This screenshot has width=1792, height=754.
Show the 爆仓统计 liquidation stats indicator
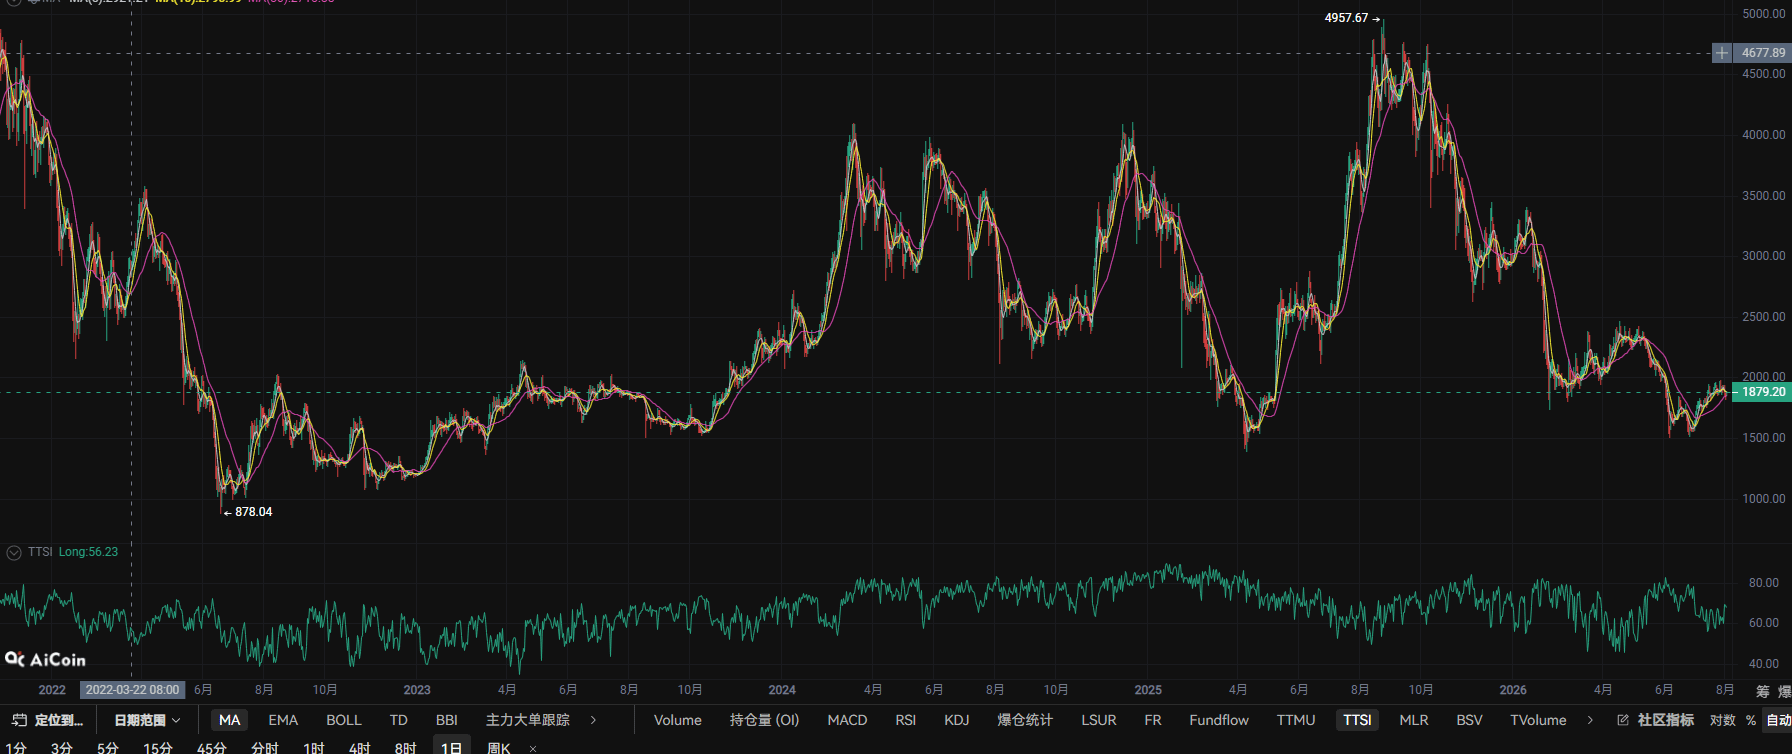coord(1025,720)
